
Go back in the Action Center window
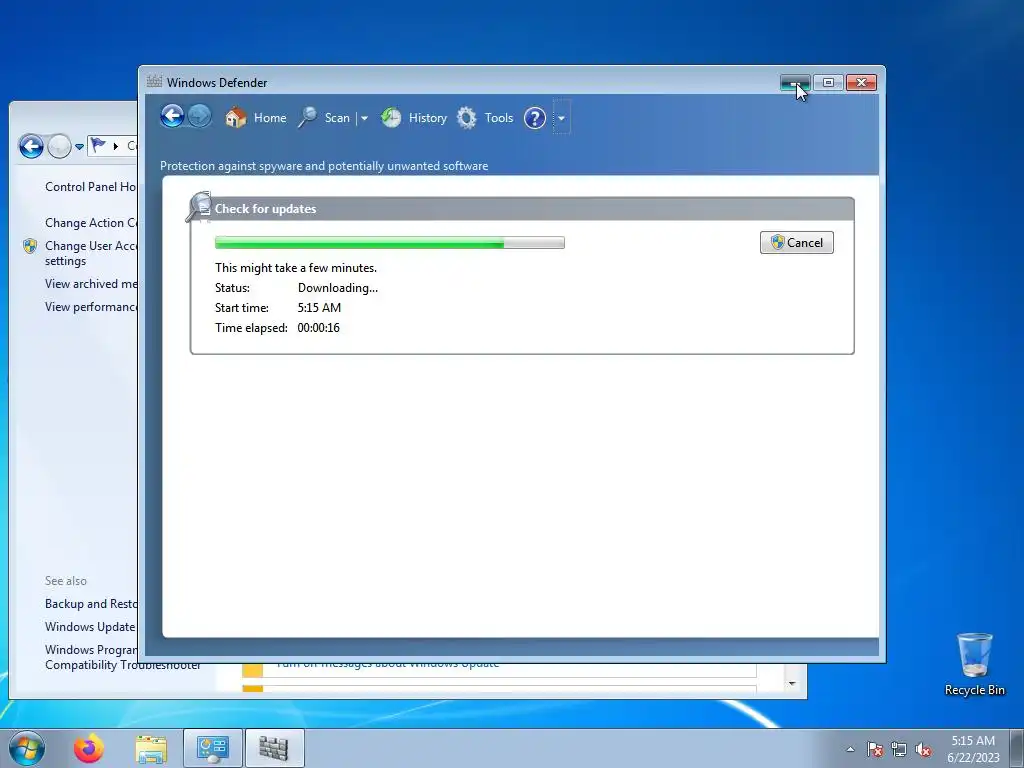point(31,146)
